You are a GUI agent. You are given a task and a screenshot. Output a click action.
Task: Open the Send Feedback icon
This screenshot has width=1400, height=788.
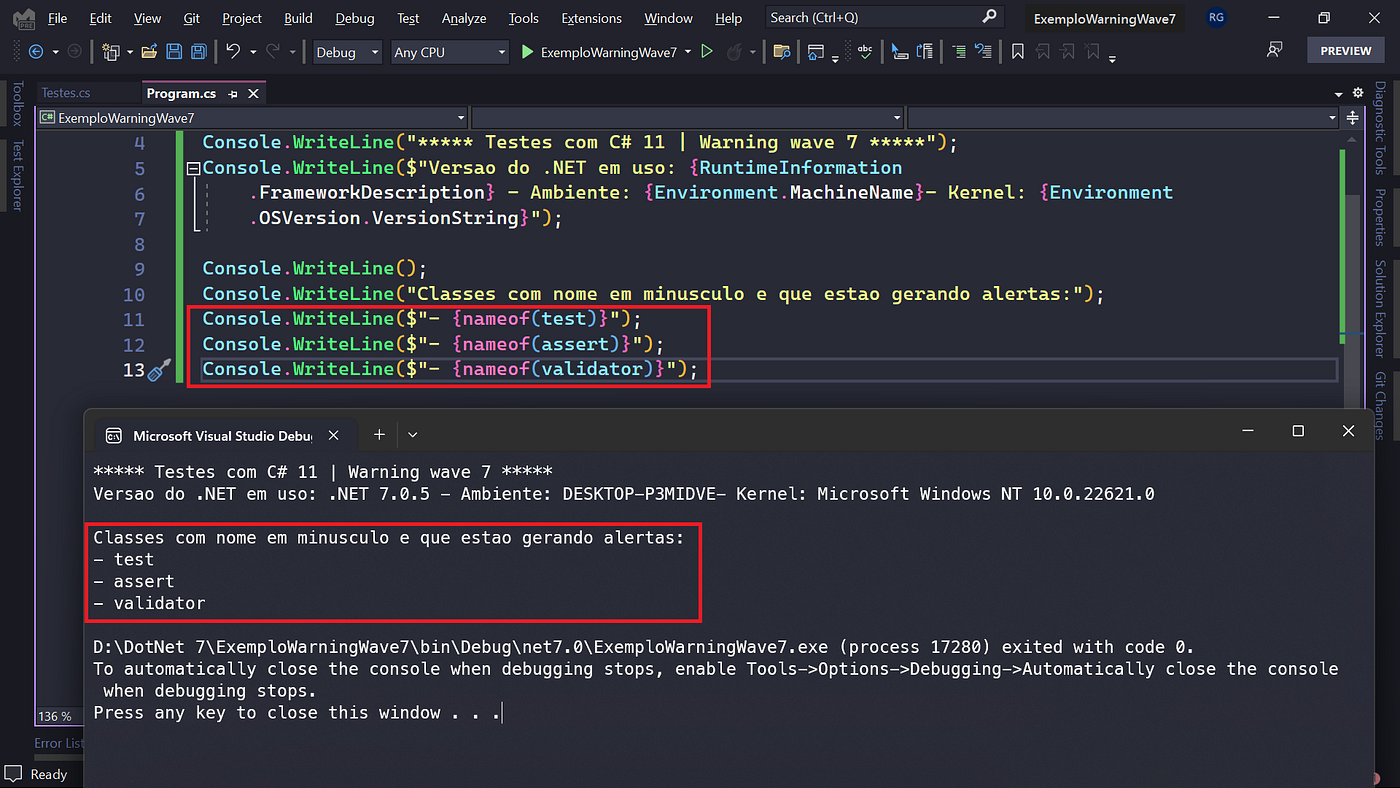pos(1275,50)
